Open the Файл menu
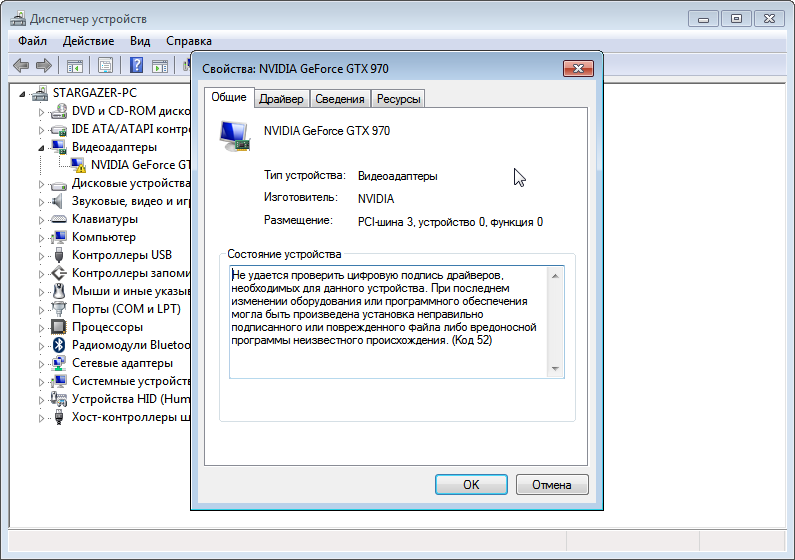795x560 pixels. (32, 41)
